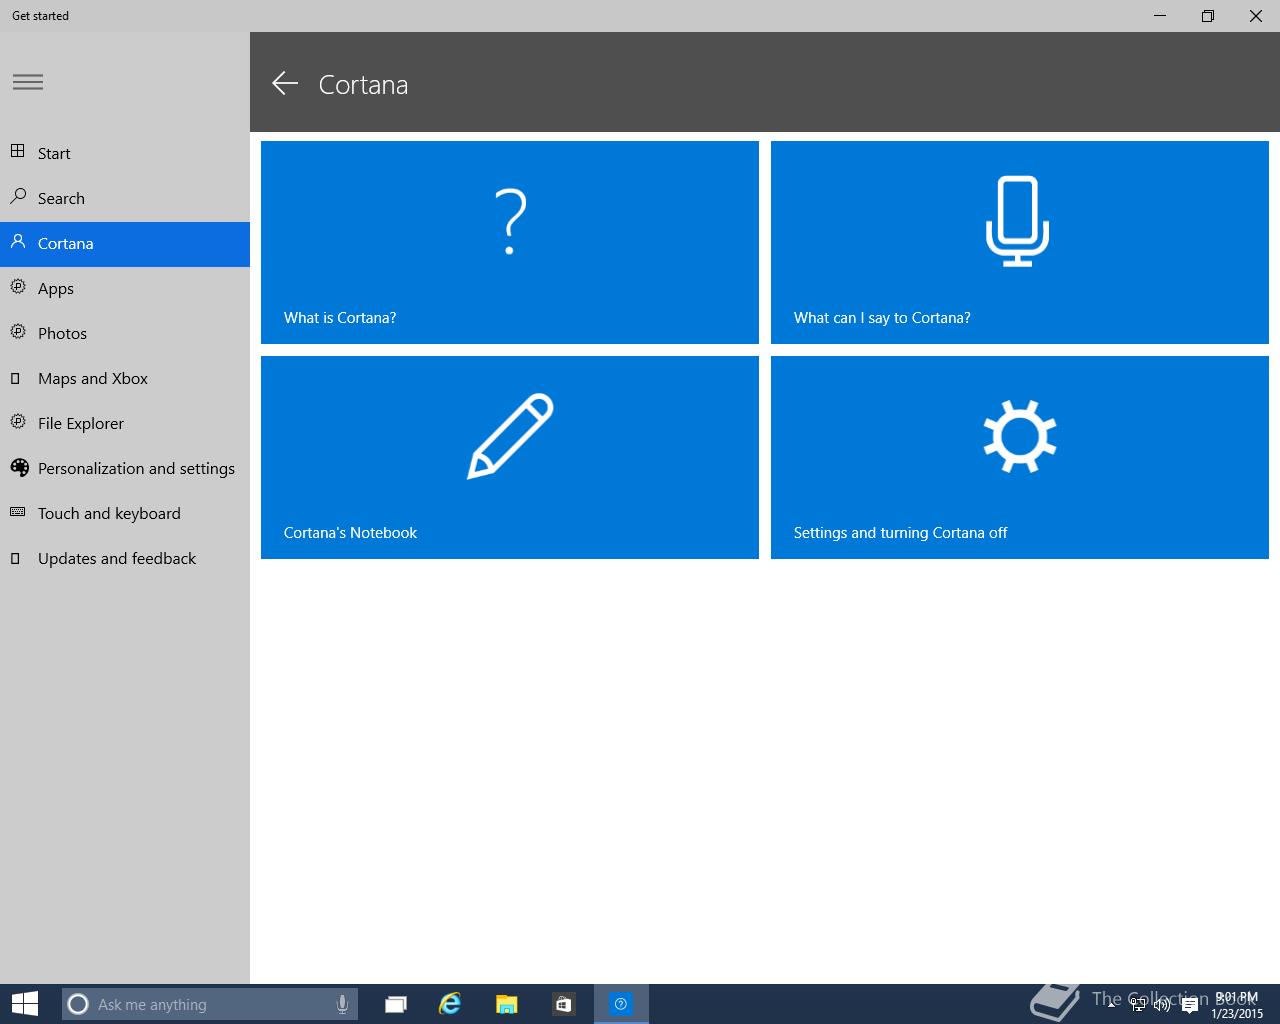
Task: Go back using the arrow icon
Action: click(x=285, y=84)
